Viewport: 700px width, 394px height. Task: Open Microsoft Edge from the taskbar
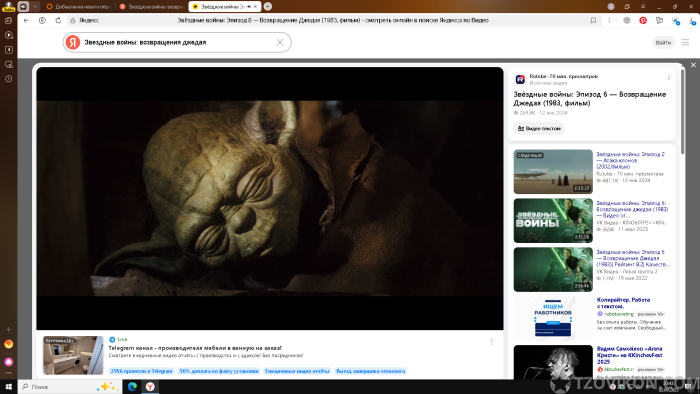point(132,386)
